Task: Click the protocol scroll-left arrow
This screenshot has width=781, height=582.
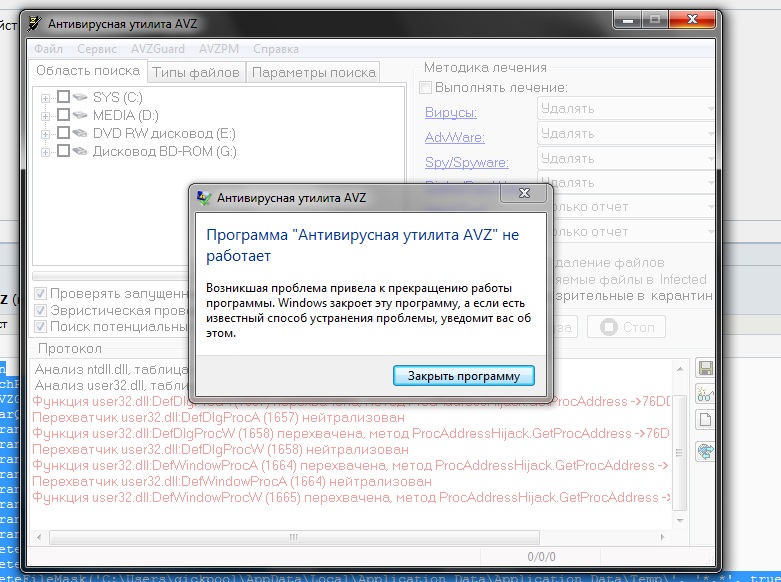Action: pyautogui.click(x=39, y=537)
